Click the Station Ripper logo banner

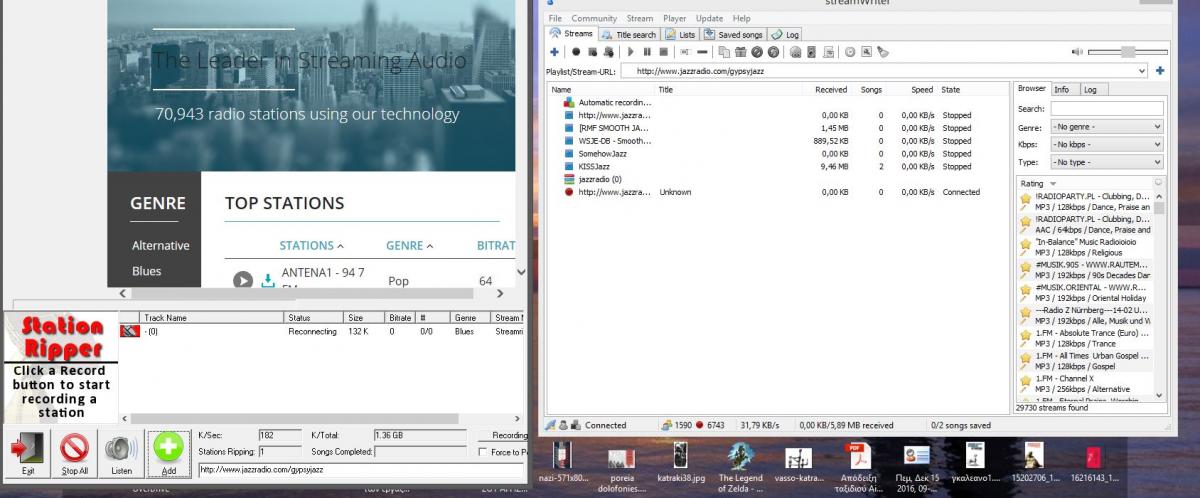coord(62,339)
